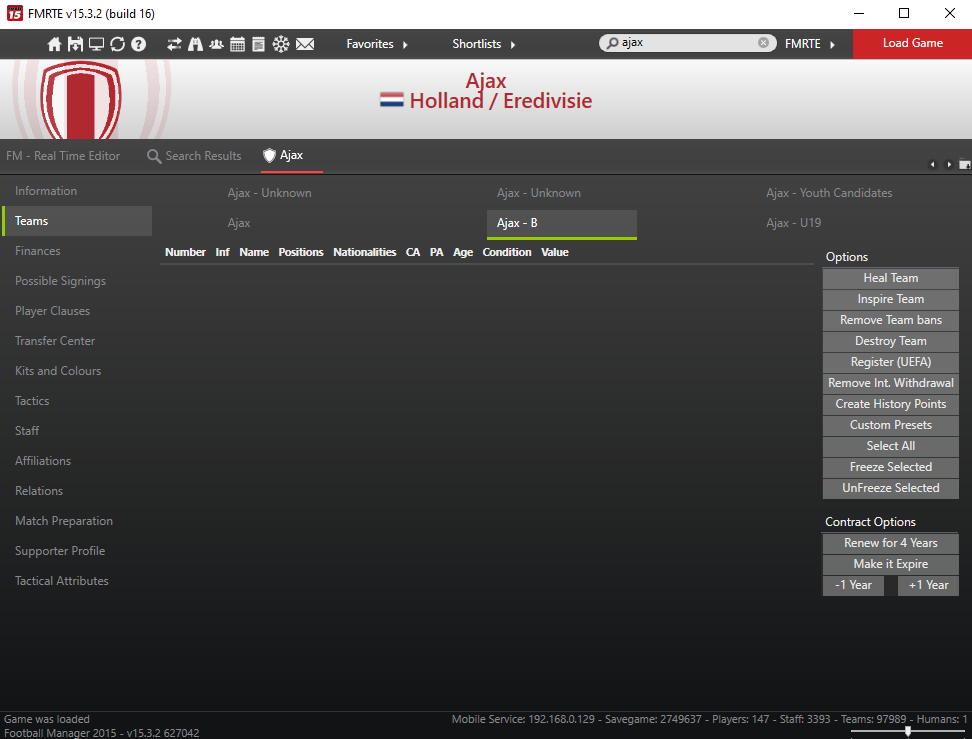Click the Destroy Team button
This screenshot has height=739, width=972.
890,341
